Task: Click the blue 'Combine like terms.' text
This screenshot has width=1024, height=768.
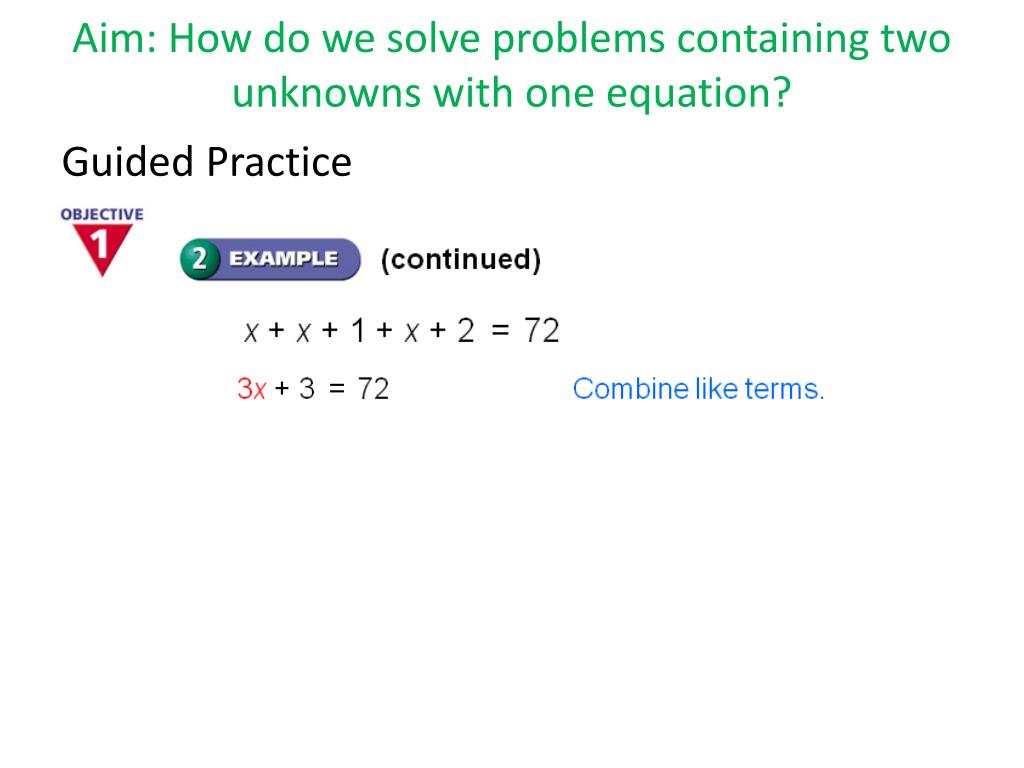Action: point(698,389)
